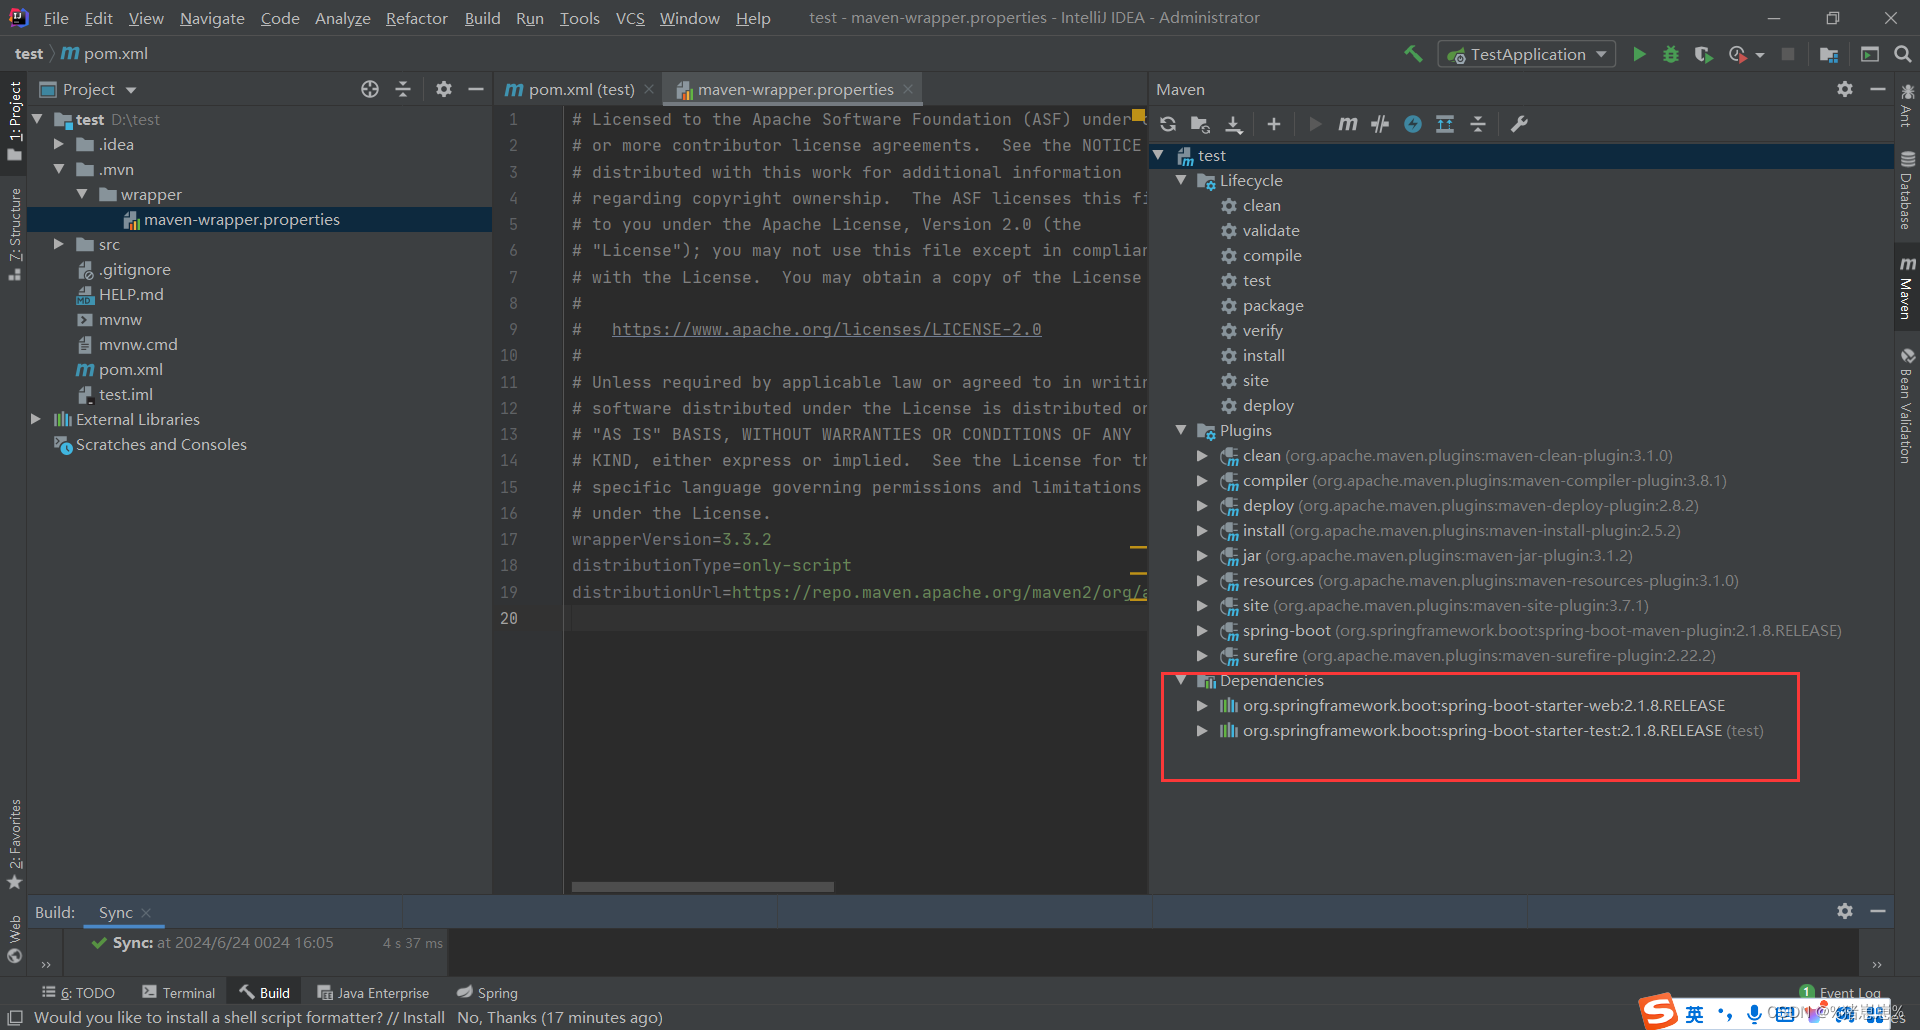Toggle the Favorites side tool window
This screenshot has height=1030, width=1920.
(14, 844)
